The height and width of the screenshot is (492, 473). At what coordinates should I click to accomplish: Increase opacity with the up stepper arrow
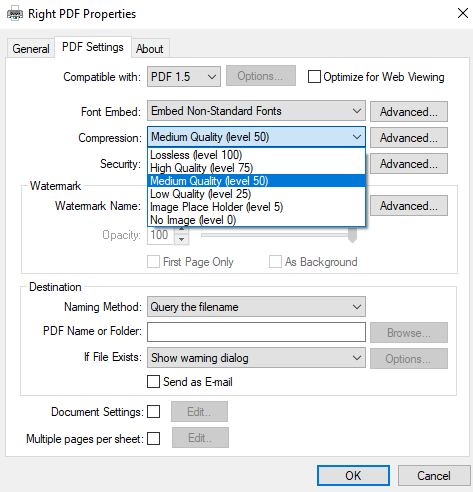[181, 229]
